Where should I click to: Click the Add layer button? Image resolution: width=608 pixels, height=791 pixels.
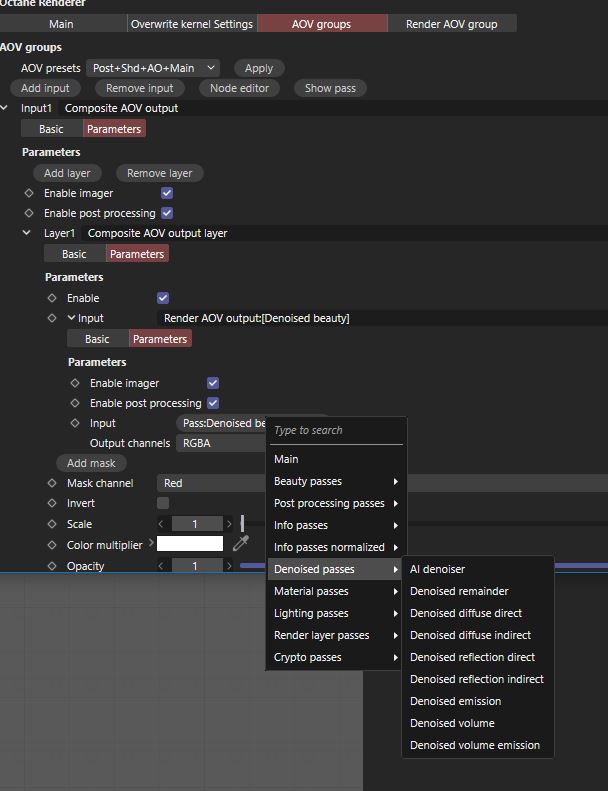pos(67,173)
